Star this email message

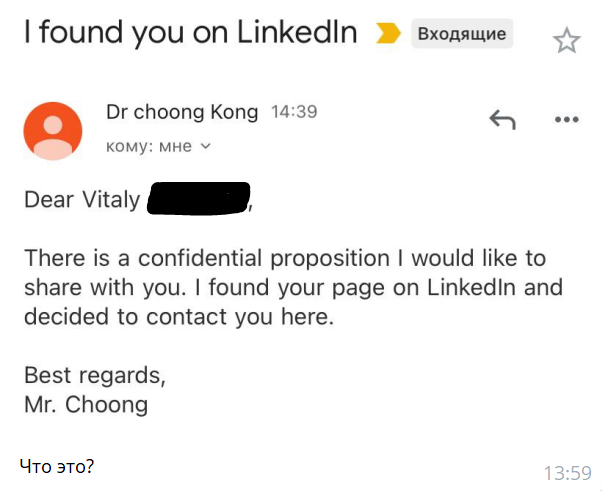567,40
